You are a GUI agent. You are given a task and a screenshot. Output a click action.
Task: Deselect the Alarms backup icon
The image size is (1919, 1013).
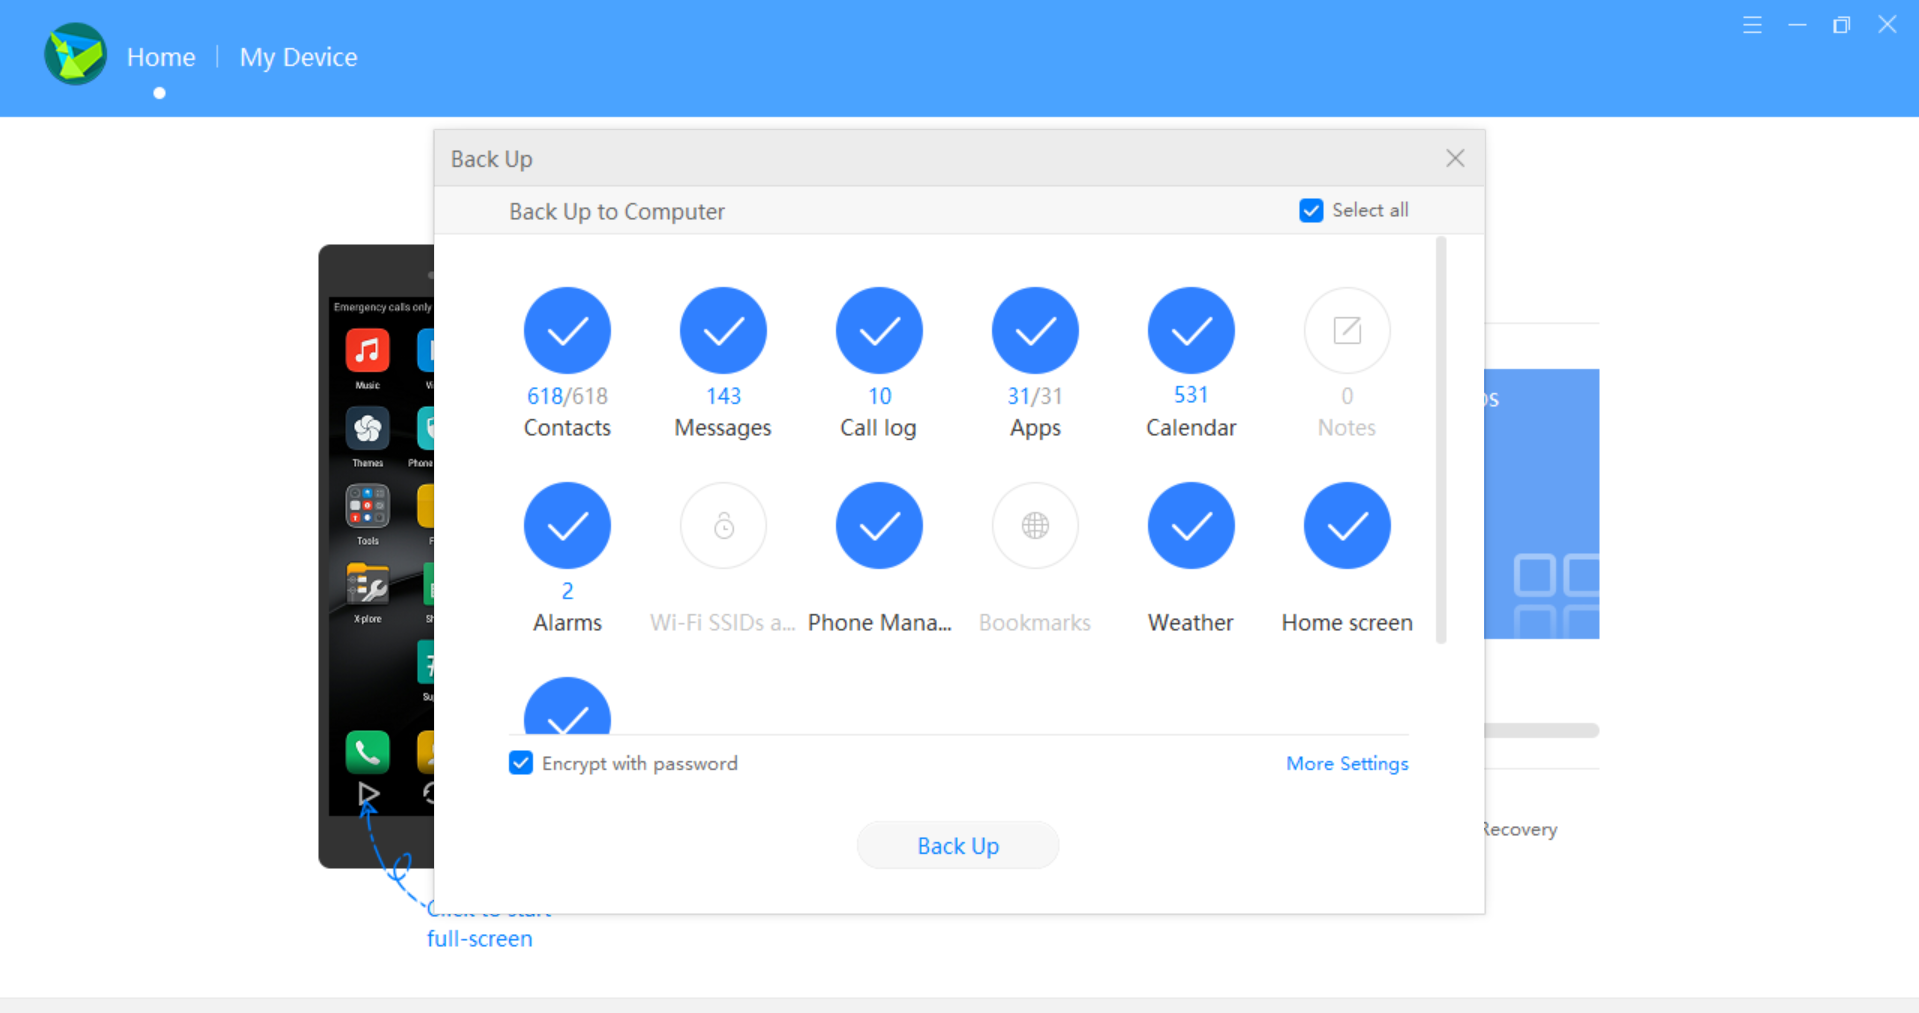point(567,525)
